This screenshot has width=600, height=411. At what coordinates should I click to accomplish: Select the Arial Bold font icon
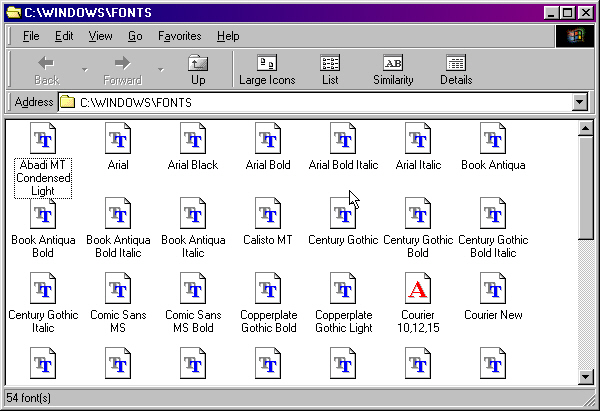point(268,138)
